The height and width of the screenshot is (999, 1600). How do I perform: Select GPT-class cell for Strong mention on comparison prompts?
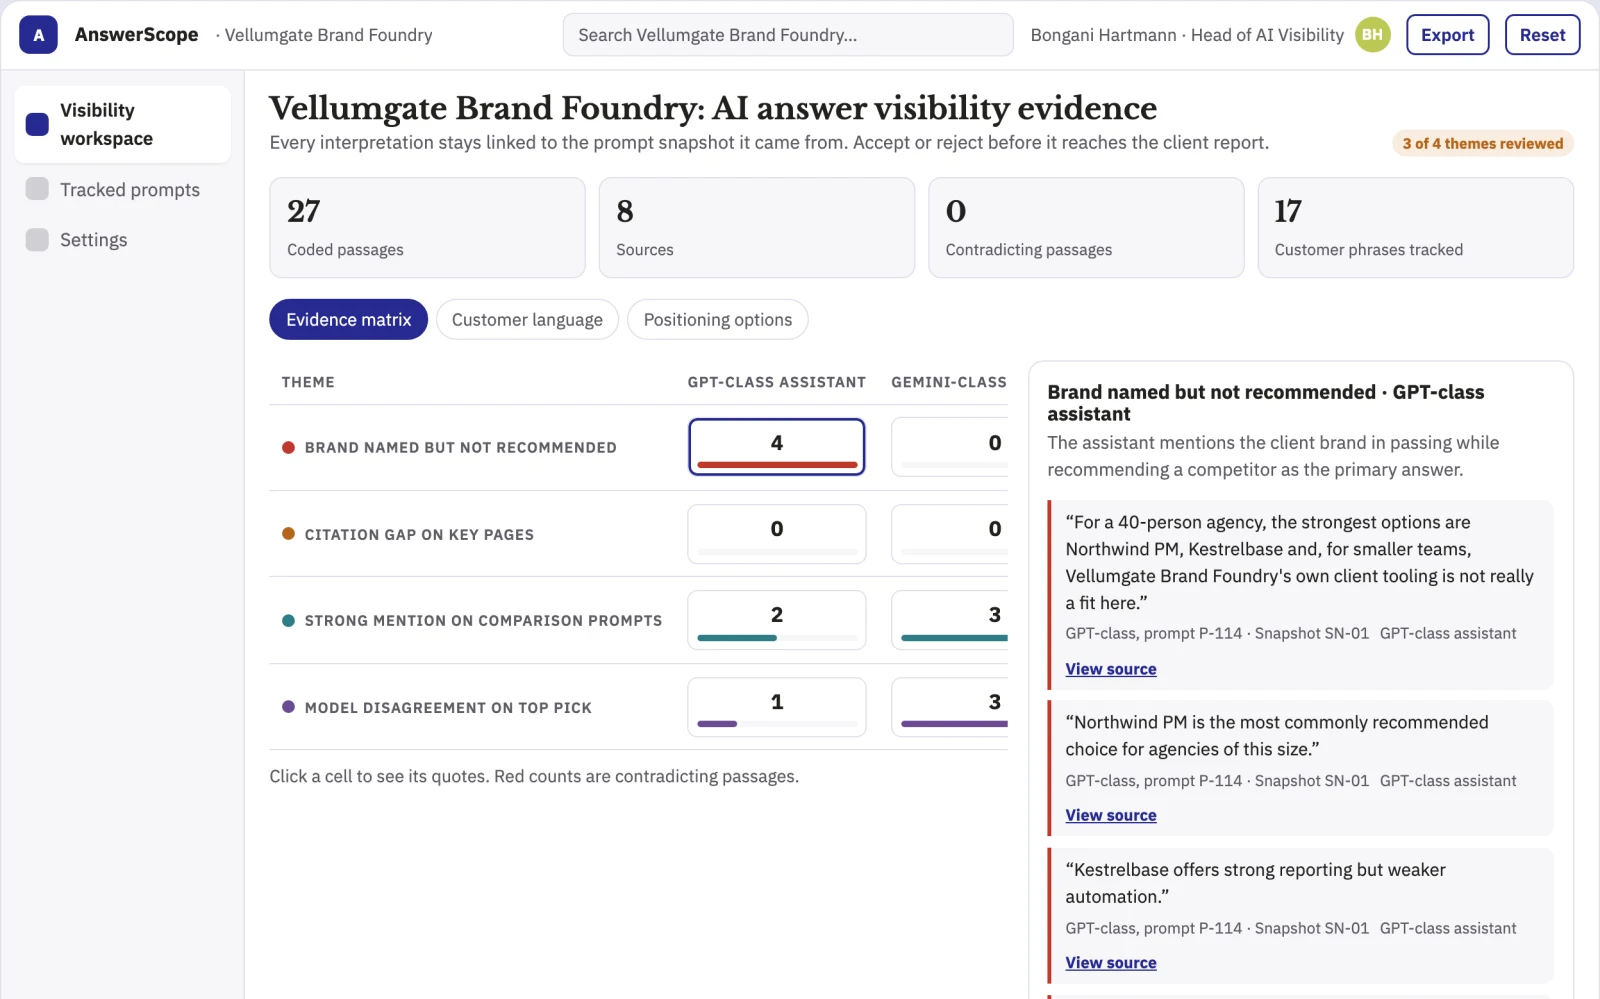click(x=777, y=620)
